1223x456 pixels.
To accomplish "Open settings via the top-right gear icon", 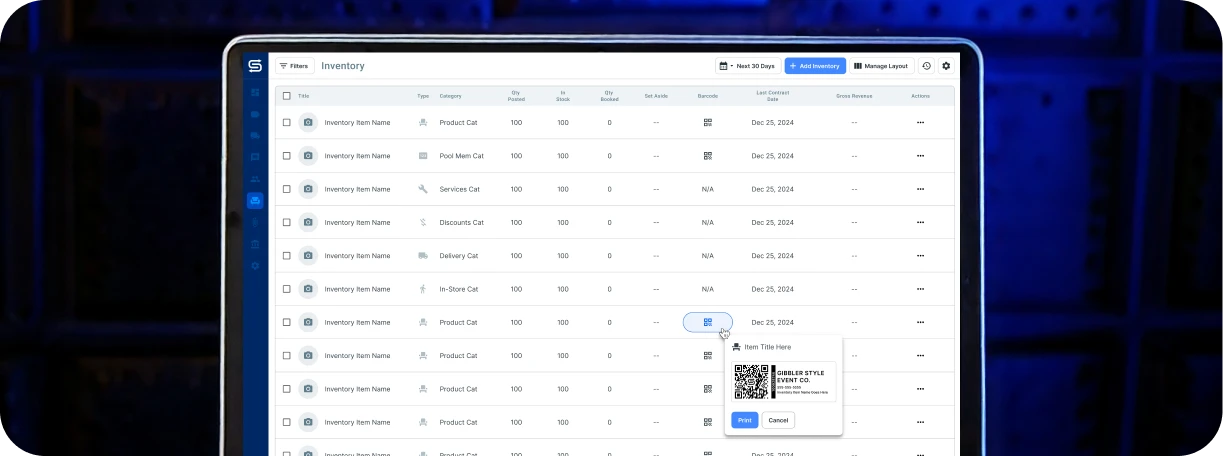I will (x=946, y=66).
